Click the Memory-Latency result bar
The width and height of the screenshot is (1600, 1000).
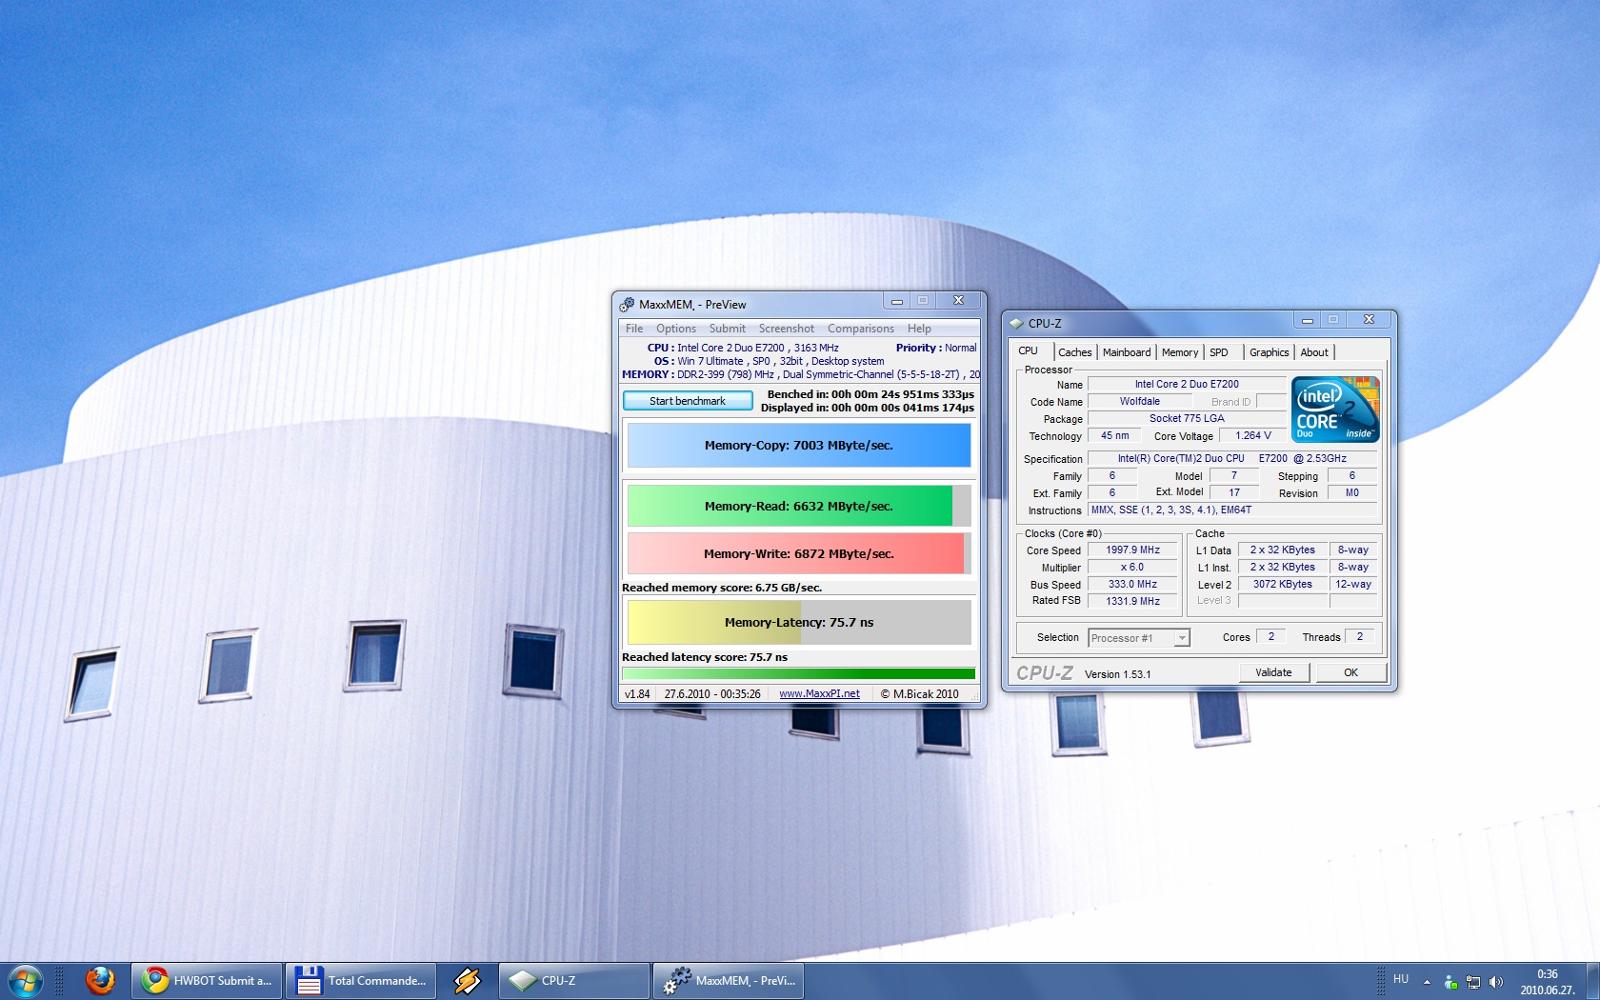click(799, 622)
